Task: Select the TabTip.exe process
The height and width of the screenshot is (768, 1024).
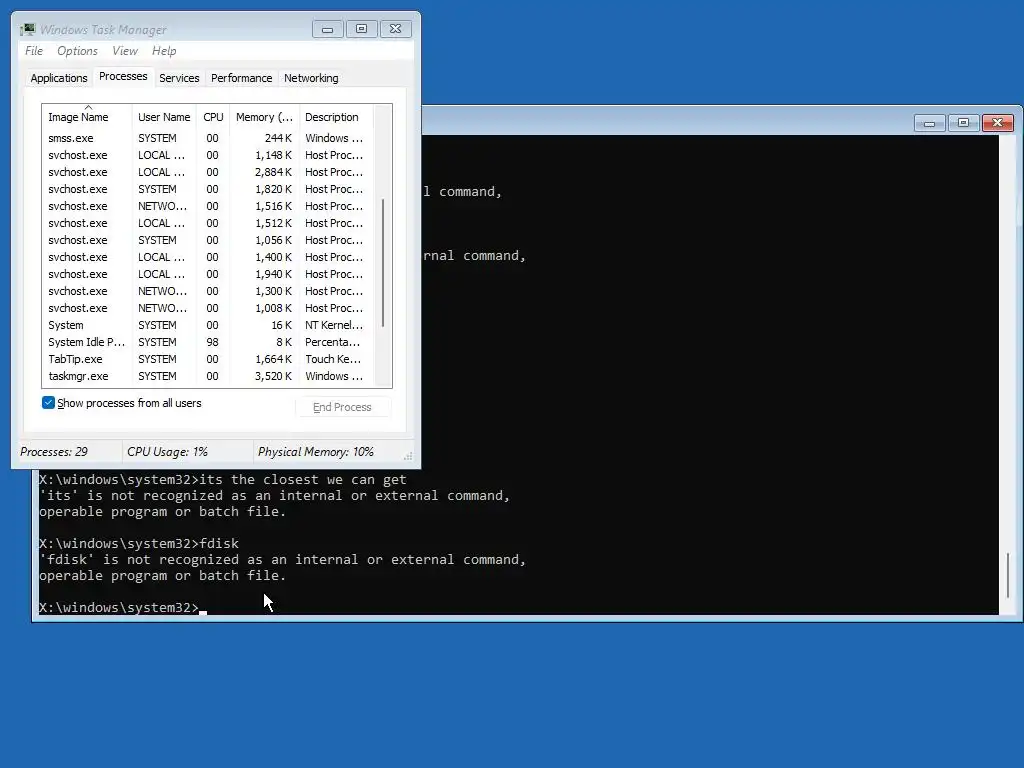Action: tap(207, 359)
